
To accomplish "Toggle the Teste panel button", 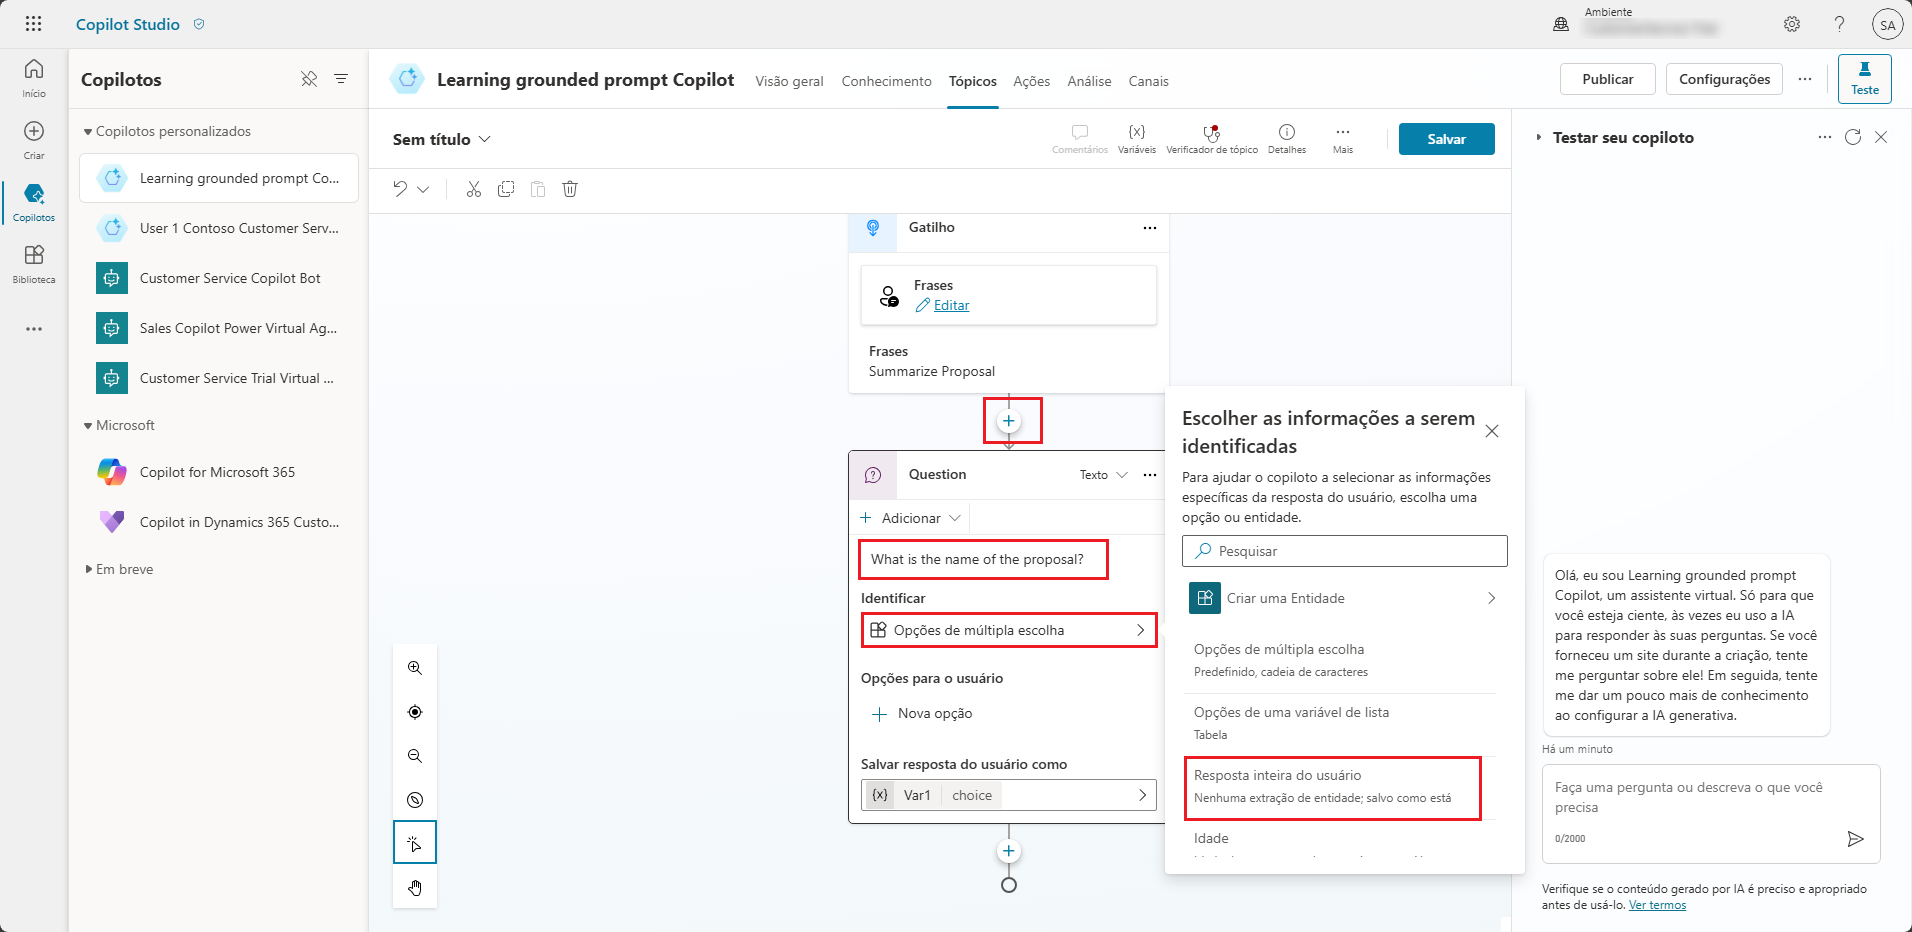I will point(1864,79).
